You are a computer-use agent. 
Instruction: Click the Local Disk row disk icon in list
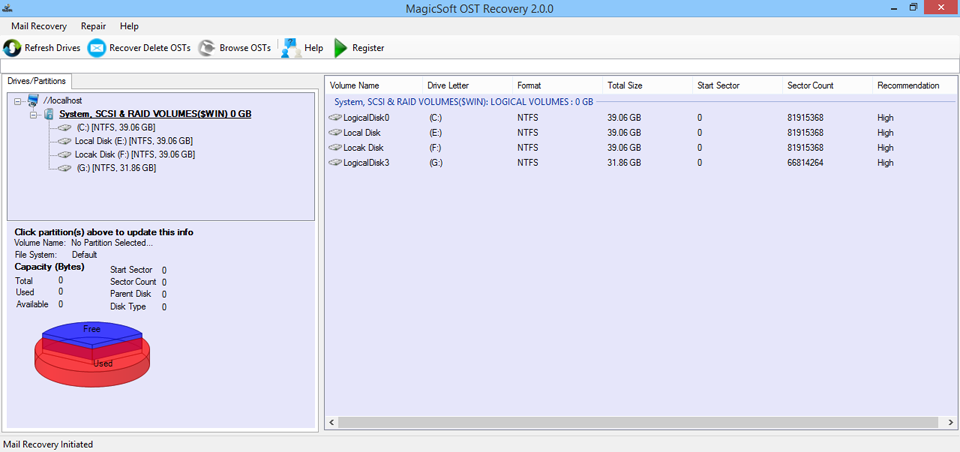336,133
